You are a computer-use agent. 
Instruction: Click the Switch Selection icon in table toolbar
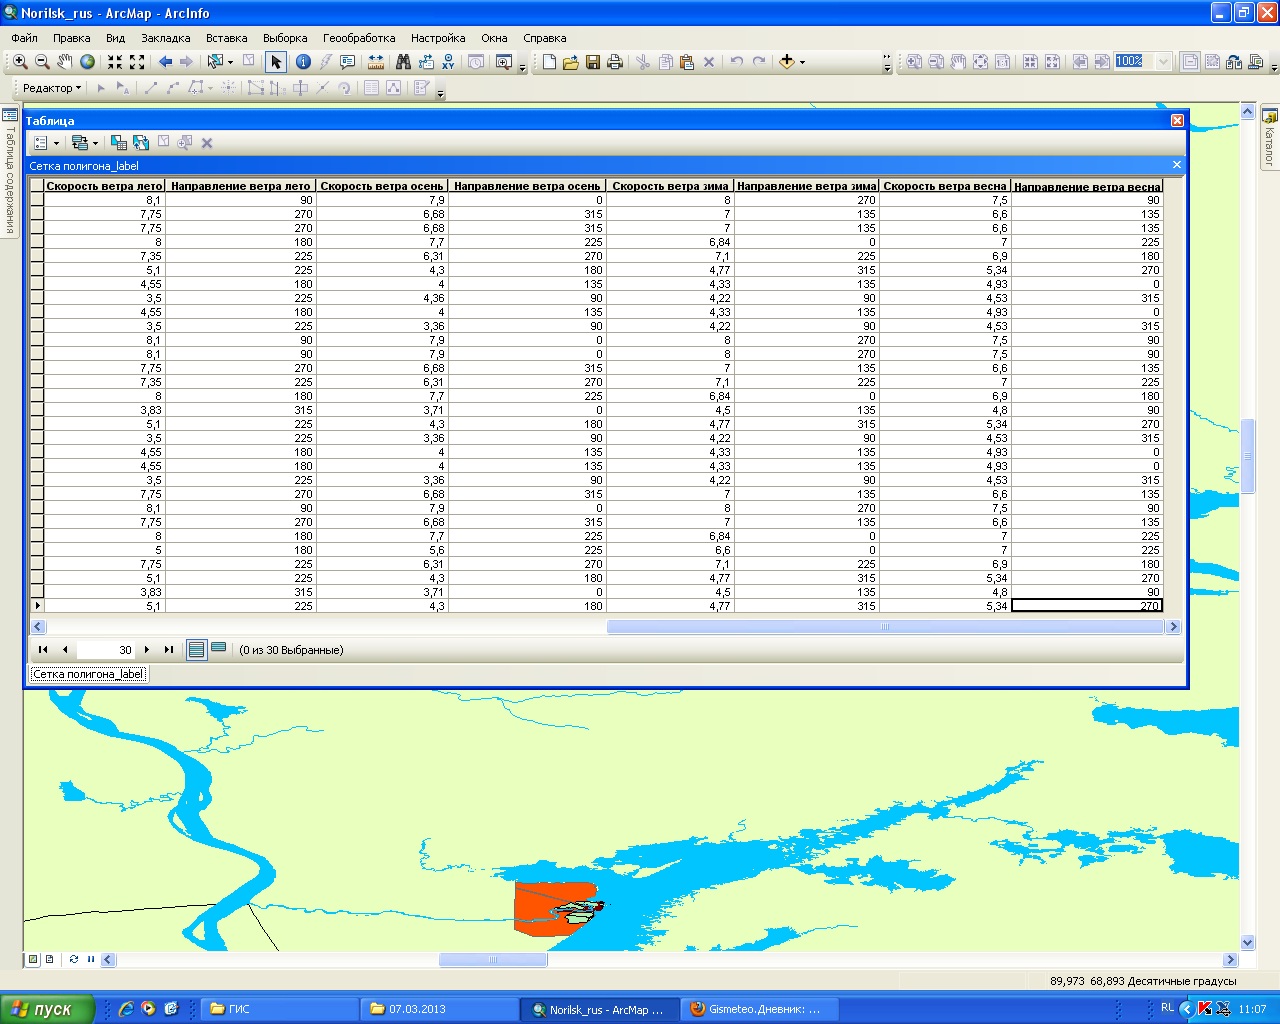click(141, 143)
